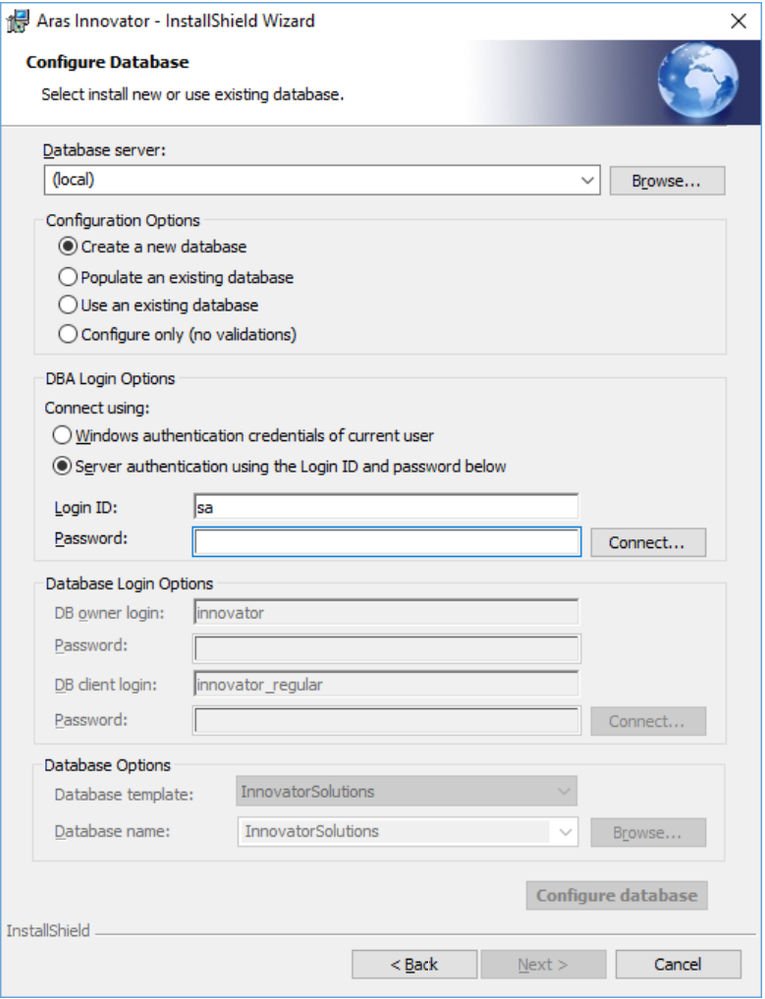
Task: Choose Windows authentication credentials of current user
Action: [63, 436]
